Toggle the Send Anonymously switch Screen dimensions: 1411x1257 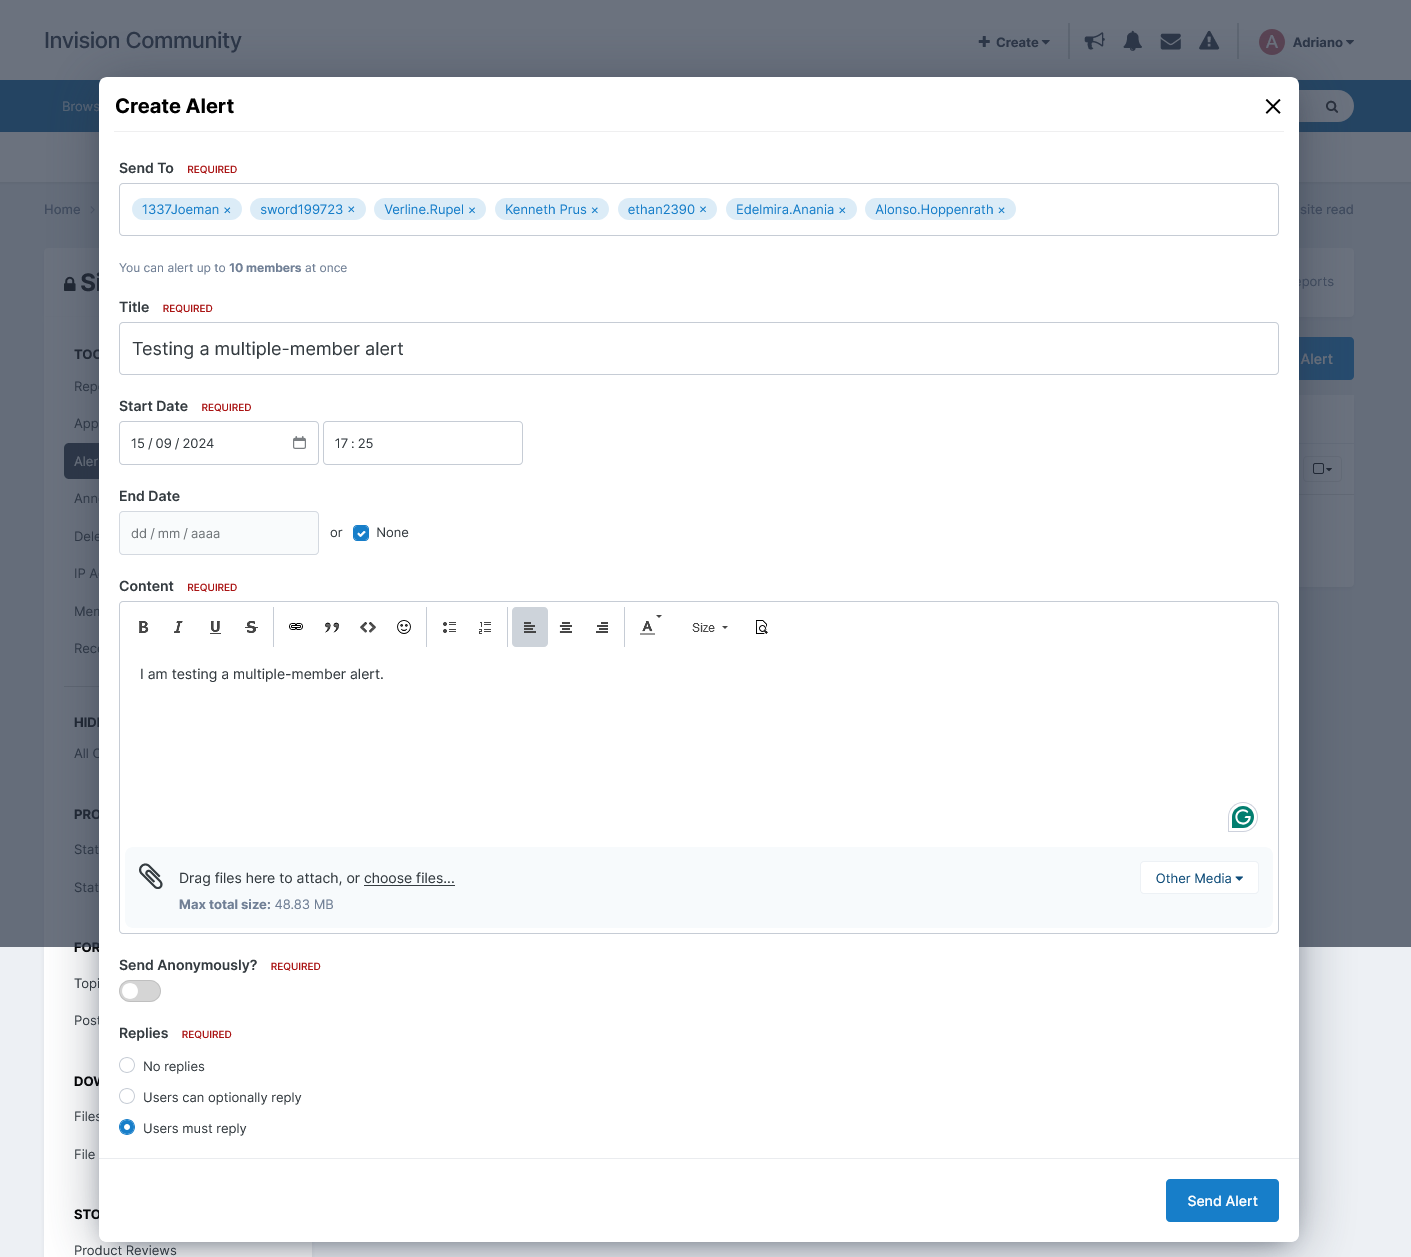[140, 991]
